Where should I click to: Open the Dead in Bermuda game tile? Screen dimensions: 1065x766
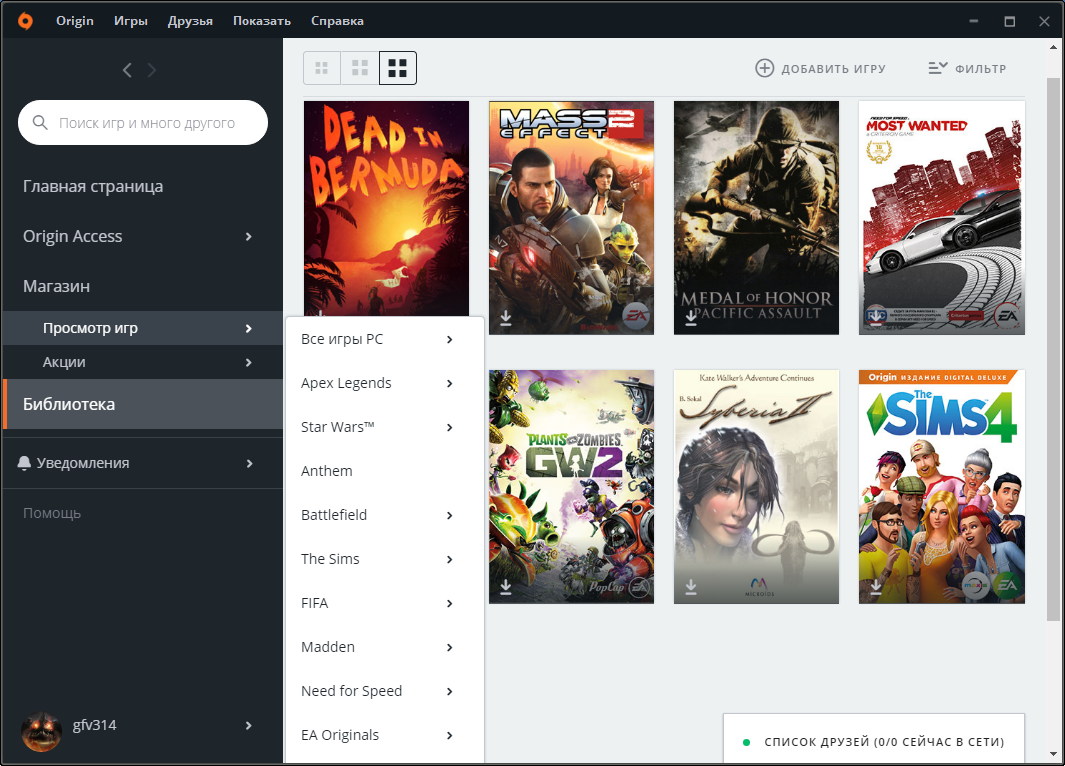pos(386,209)
